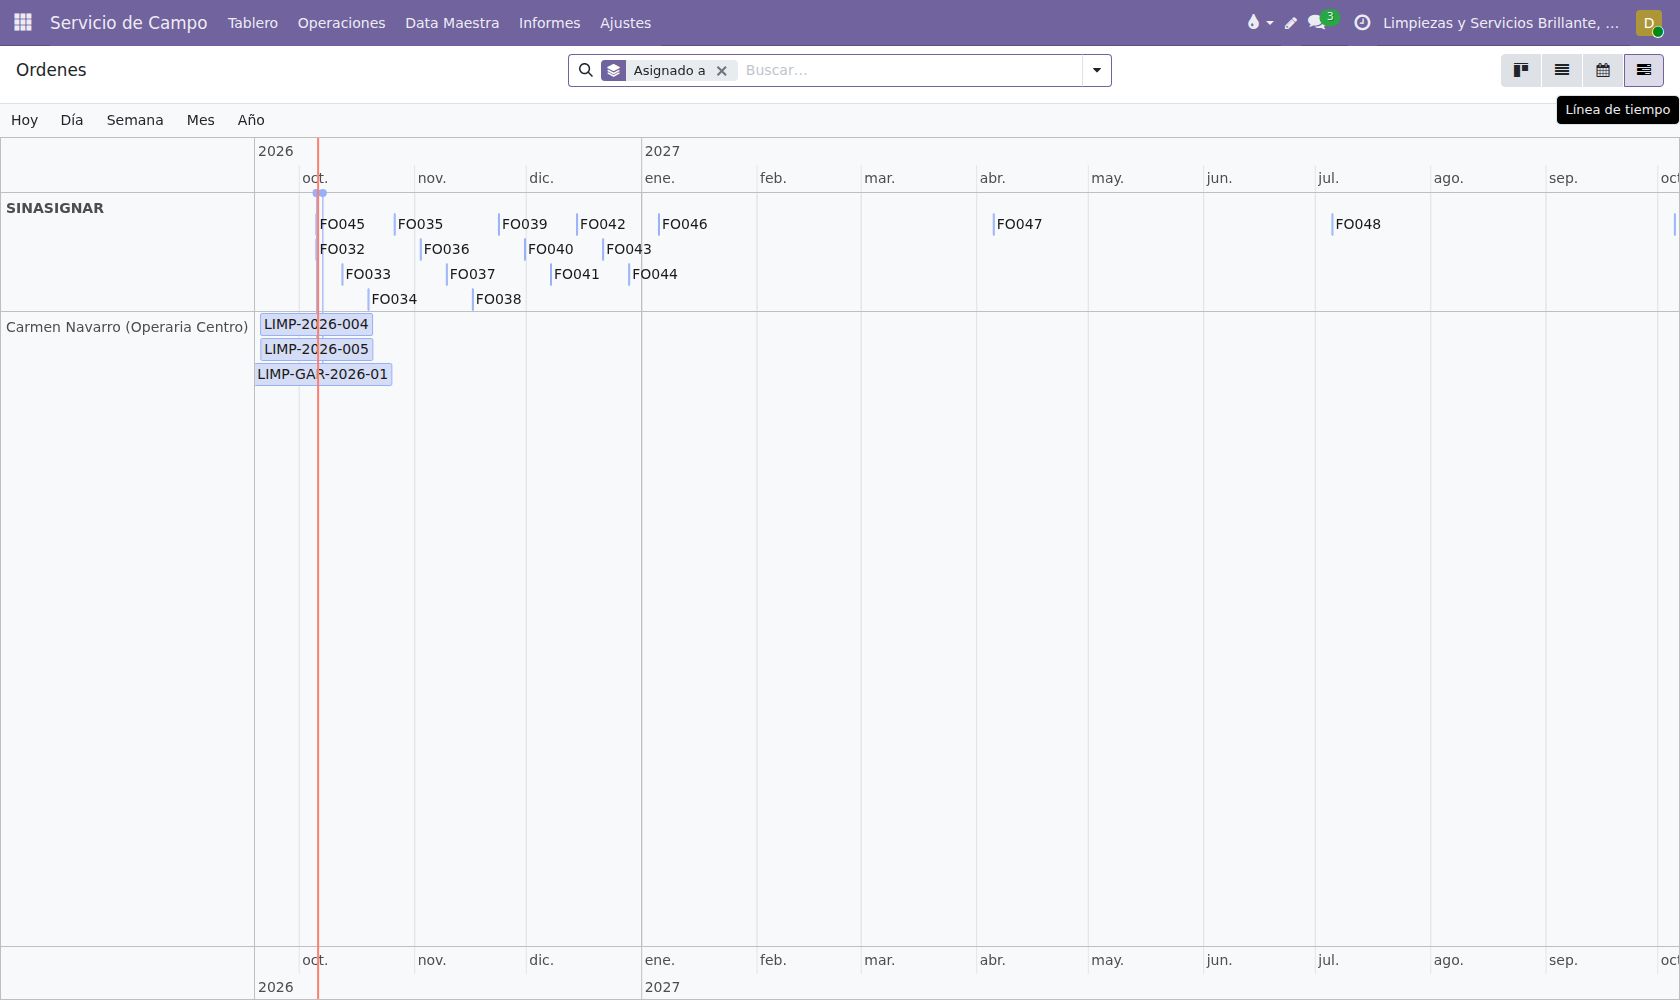Open the Ajustes menu
Image resolution: width=1680 pixels, height=1000 pixels.
(625, 22)
